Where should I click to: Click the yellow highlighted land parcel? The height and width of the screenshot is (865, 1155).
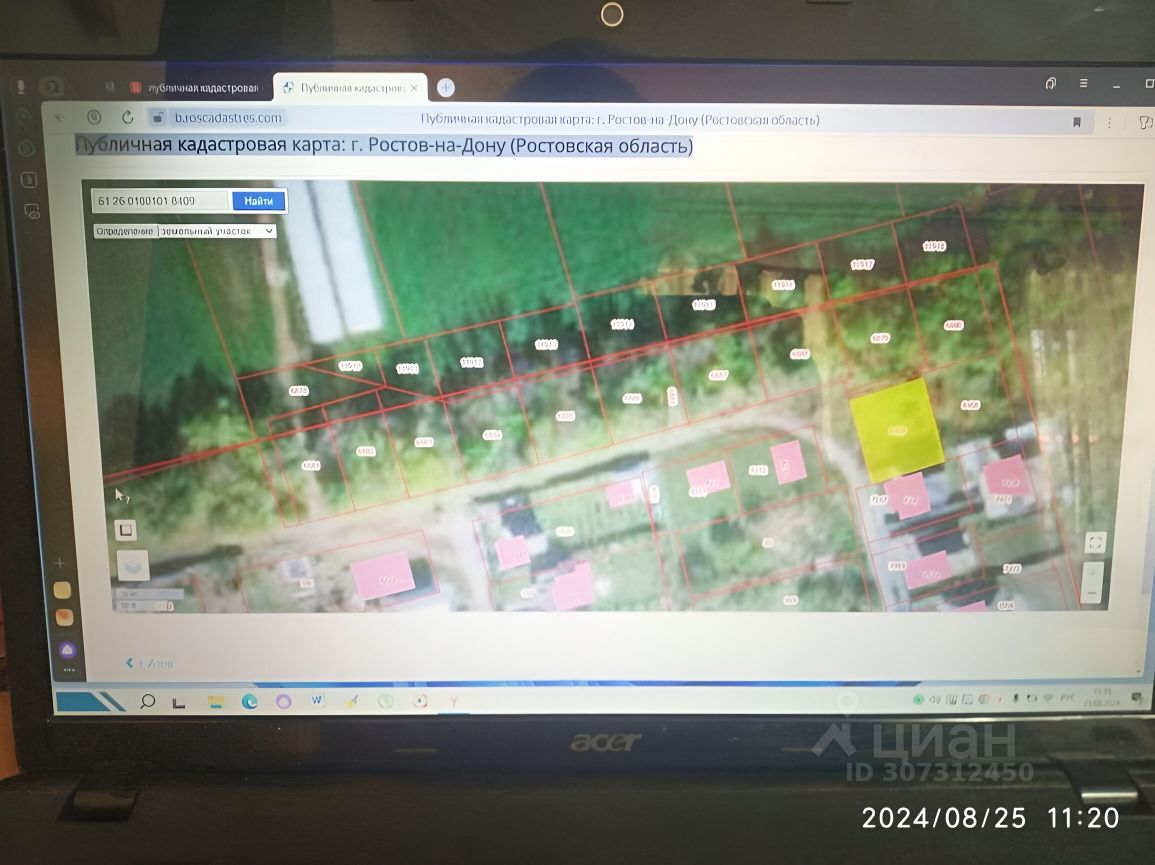(896, 430)
